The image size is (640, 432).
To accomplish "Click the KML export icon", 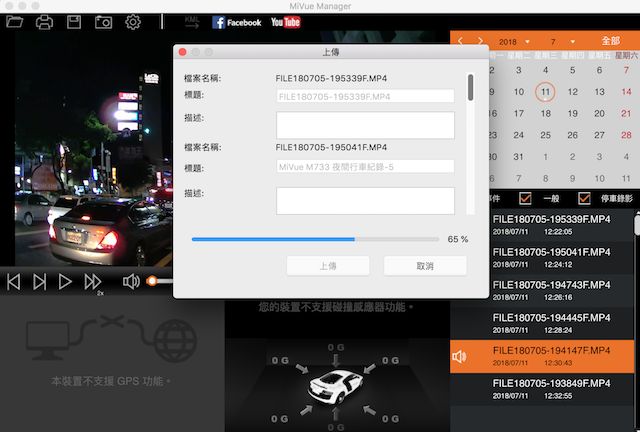I will (x=192, y=22).
